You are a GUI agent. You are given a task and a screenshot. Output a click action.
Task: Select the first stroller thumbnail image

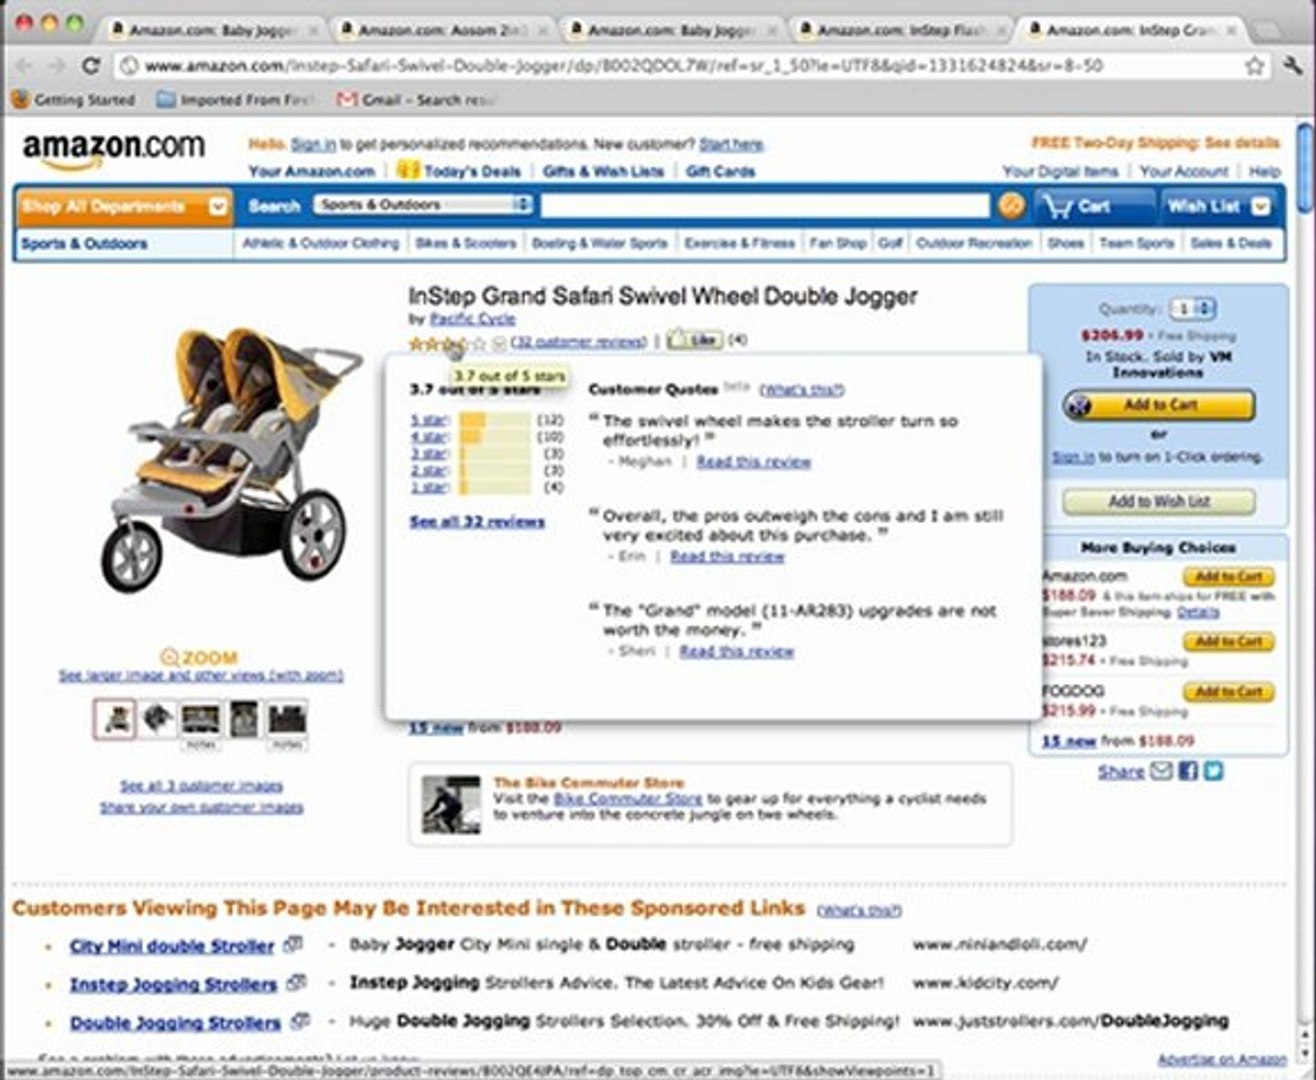[x=115, y=718]
